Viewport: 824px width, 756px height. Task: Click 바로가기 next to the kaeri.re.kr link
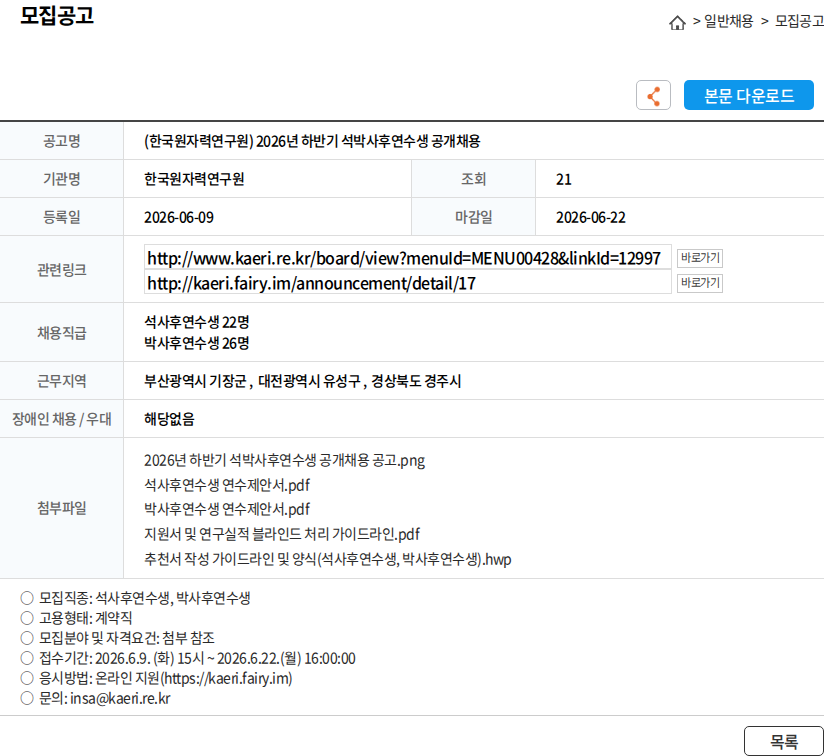point(700,257)
